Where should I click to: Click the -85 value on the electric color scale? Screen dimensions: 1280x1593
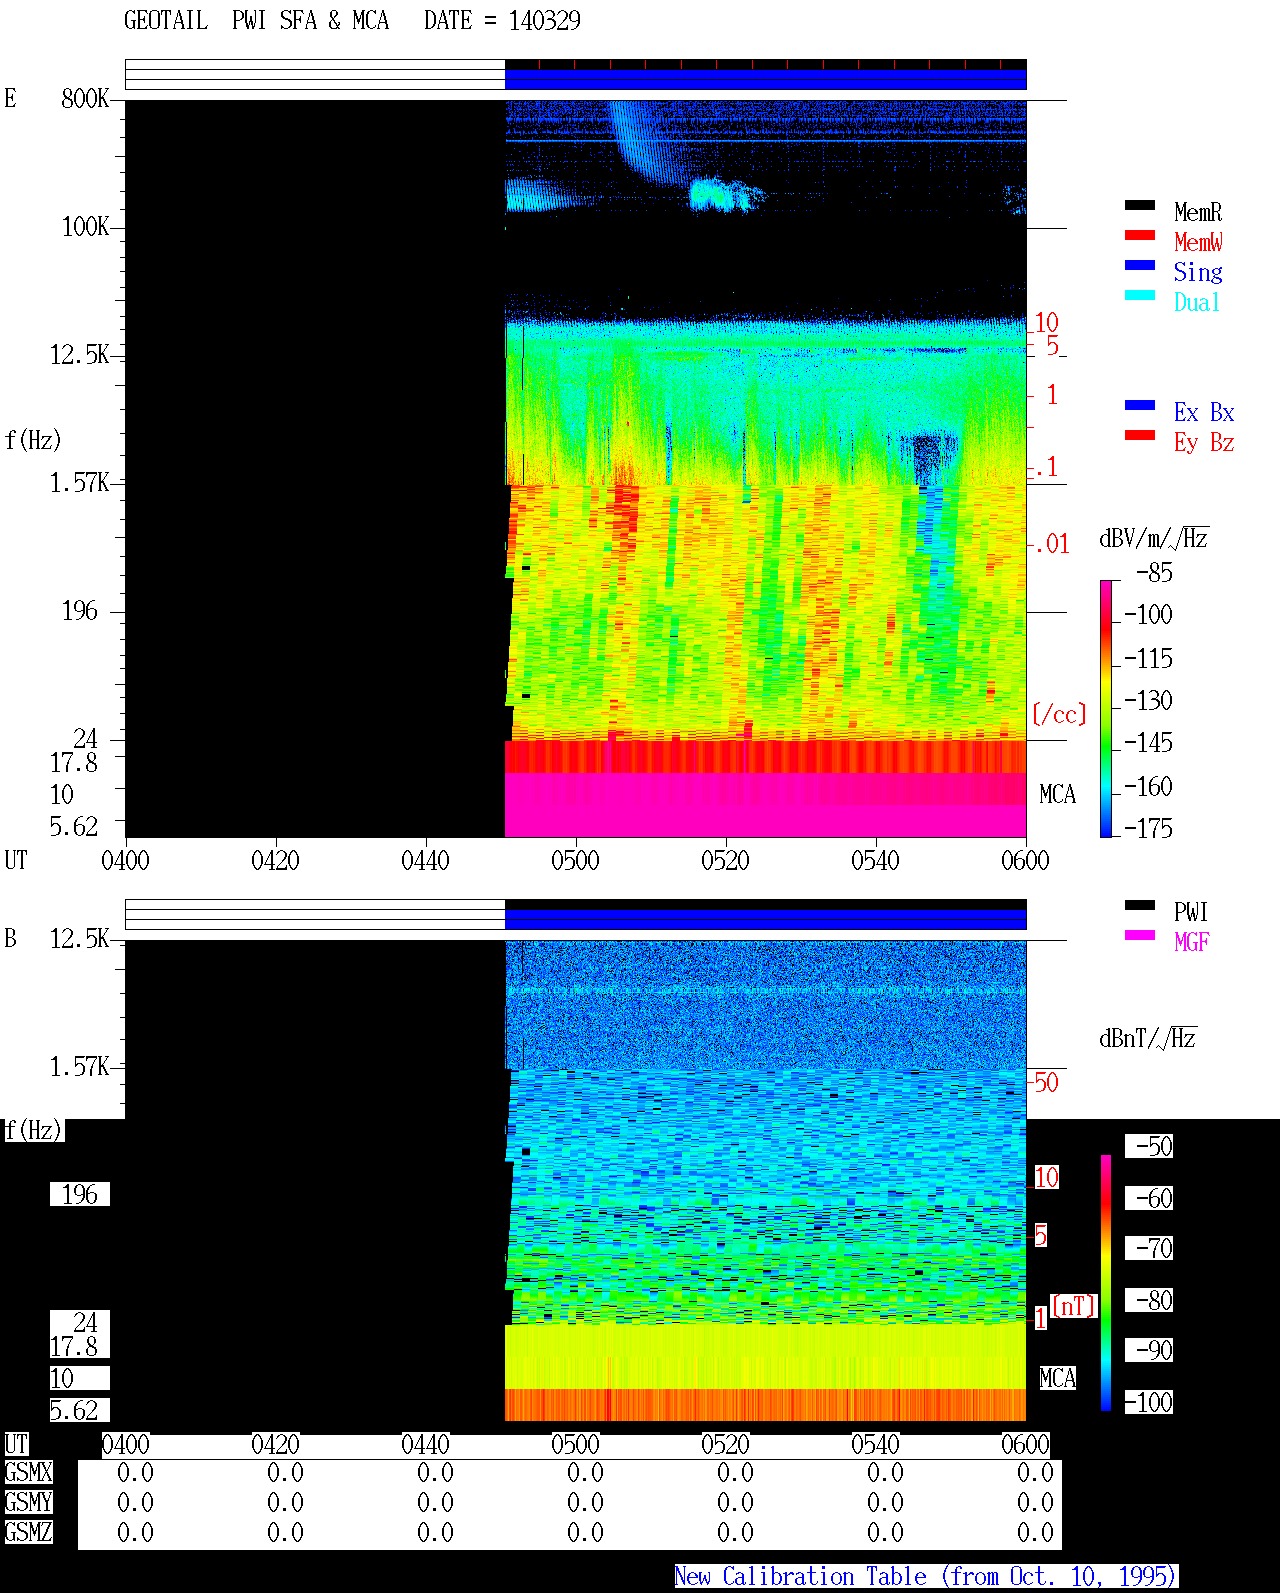point(1154,573)
